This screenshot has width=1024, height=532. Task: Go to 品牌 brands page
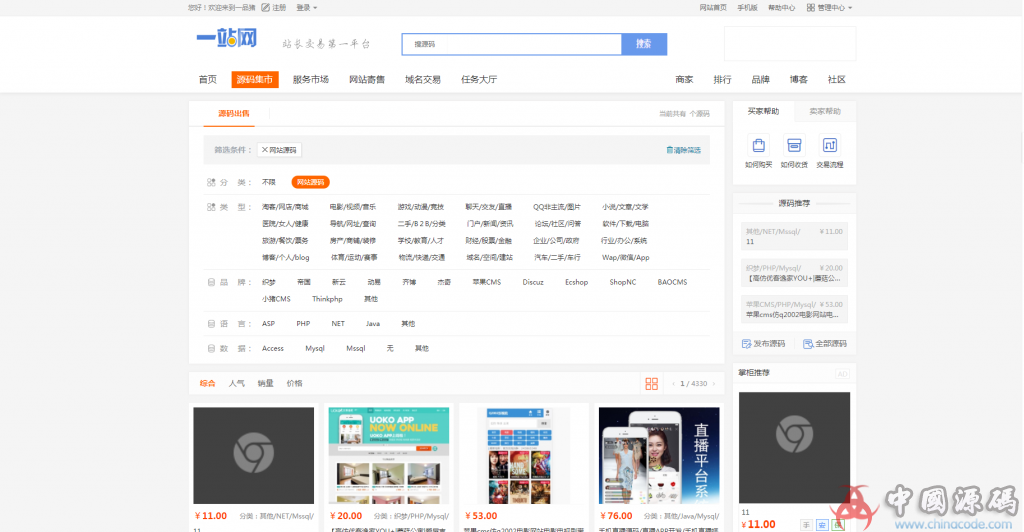coord(760,80)
